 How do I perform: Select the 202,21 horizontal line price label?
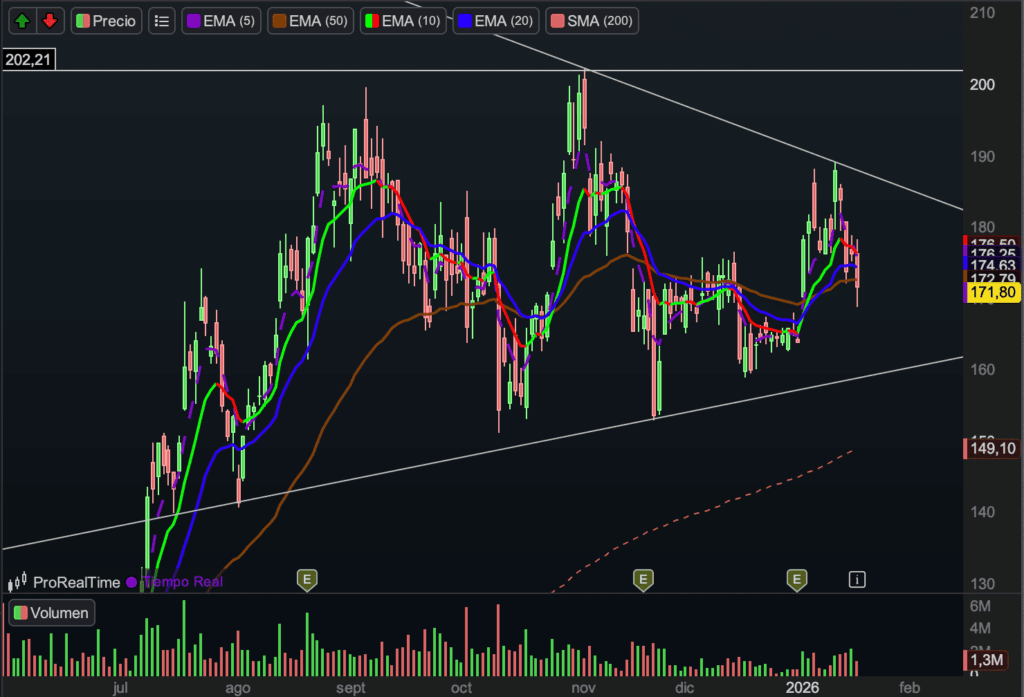(x=28, y=60)
